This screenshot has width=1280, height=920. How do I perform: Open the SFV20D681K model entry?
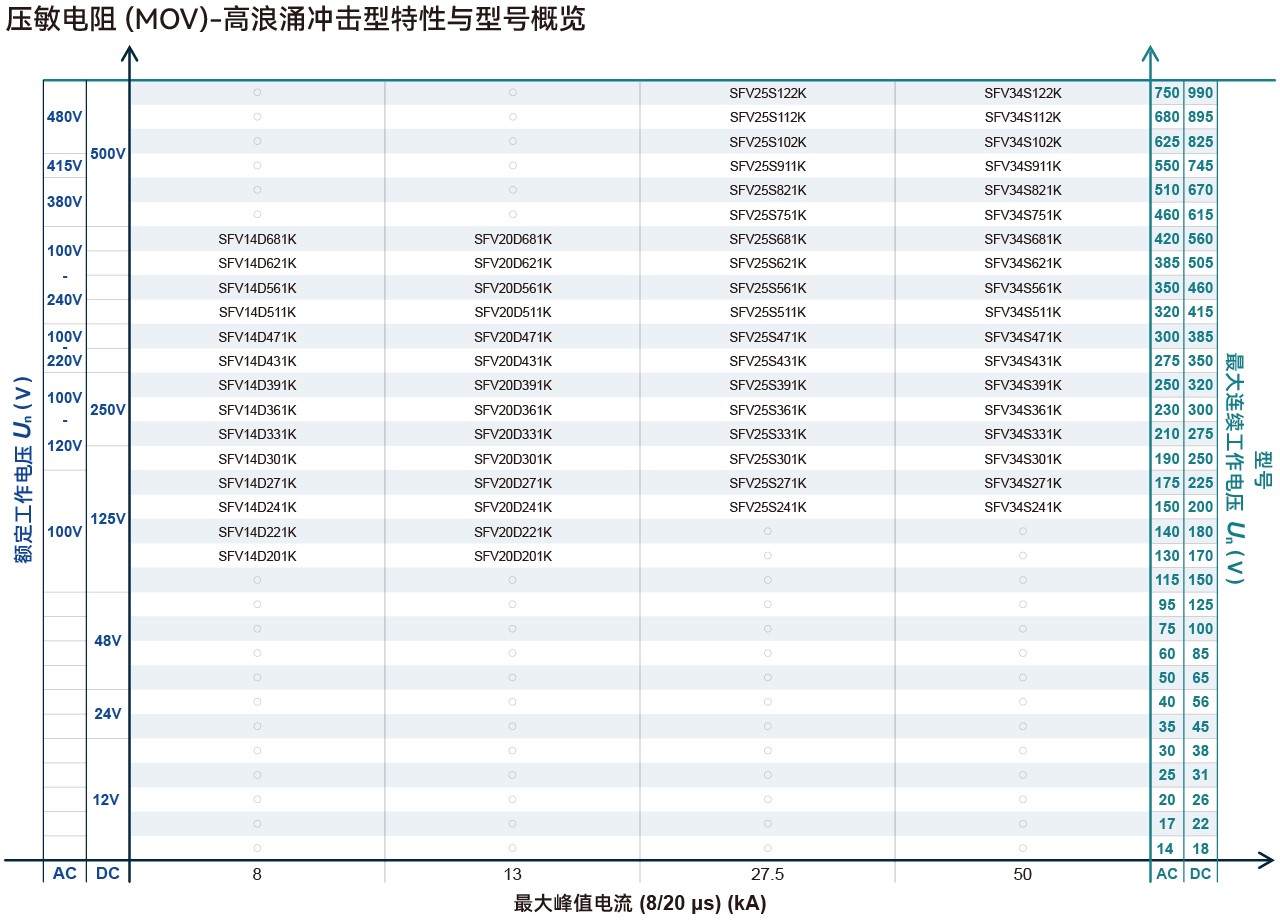click(512, 239)
